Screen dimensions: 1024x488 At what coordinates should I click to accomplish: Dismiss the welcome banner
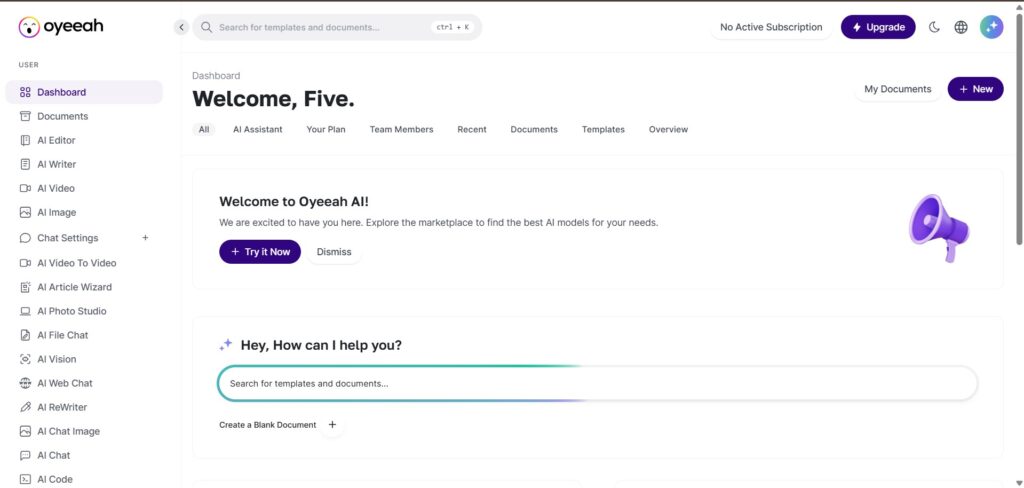[334, 252]
